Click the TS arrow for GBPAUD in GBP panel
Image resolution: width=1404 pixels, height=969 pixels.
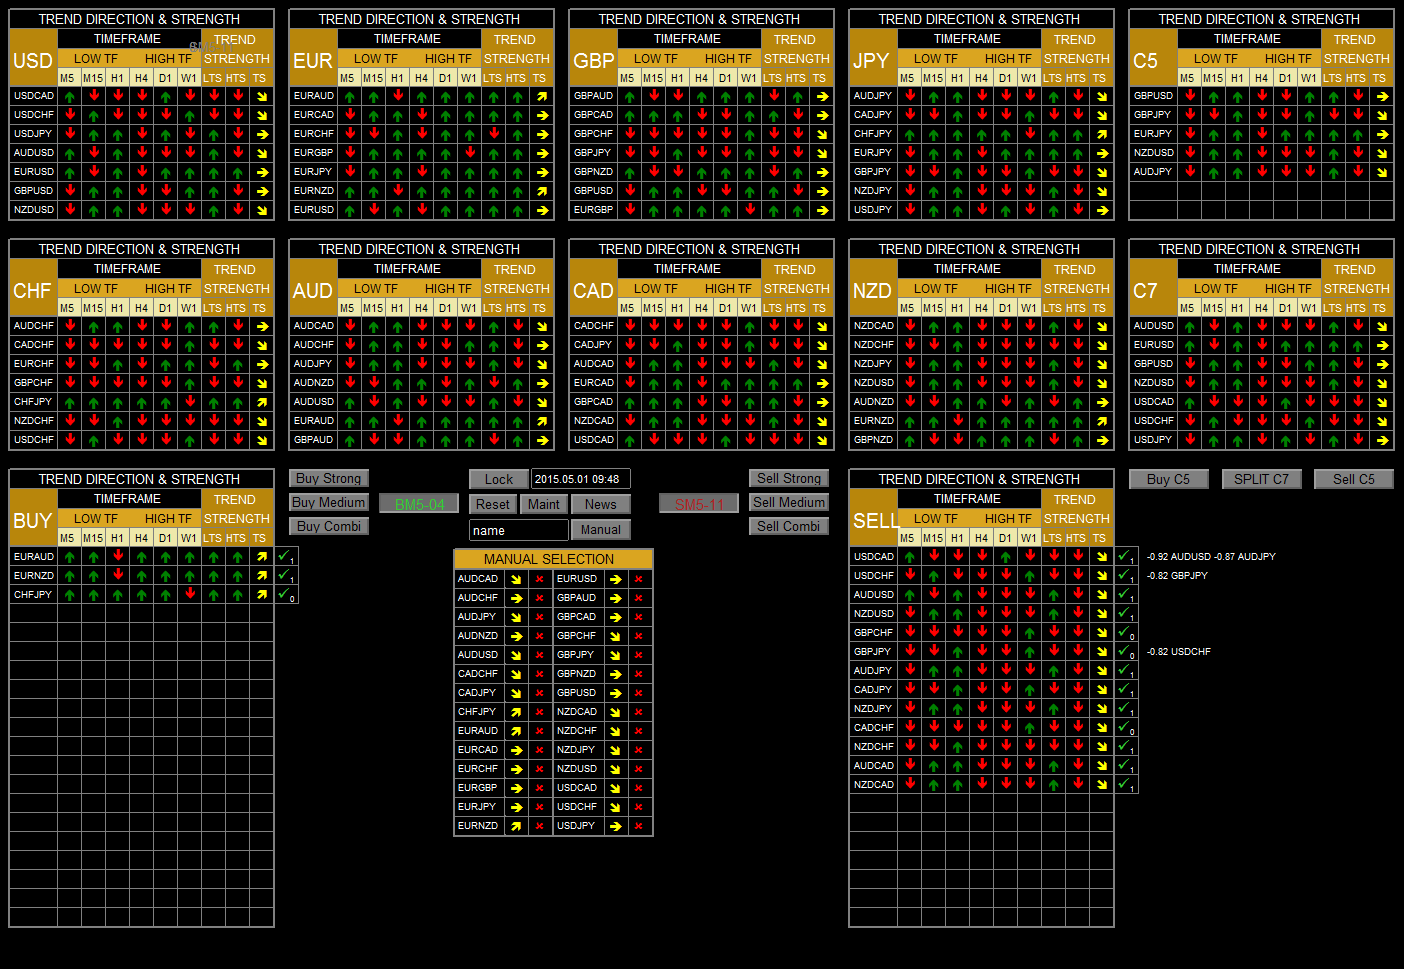(x=821, y=96)
